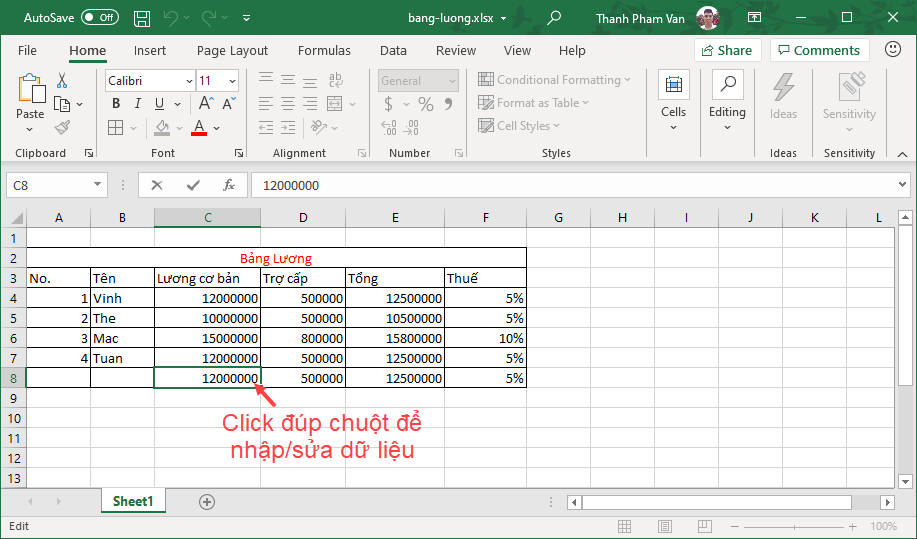This screenshot has width=917, height=539.
Task: Click the Comments button
Action: (x=819, y=50)
